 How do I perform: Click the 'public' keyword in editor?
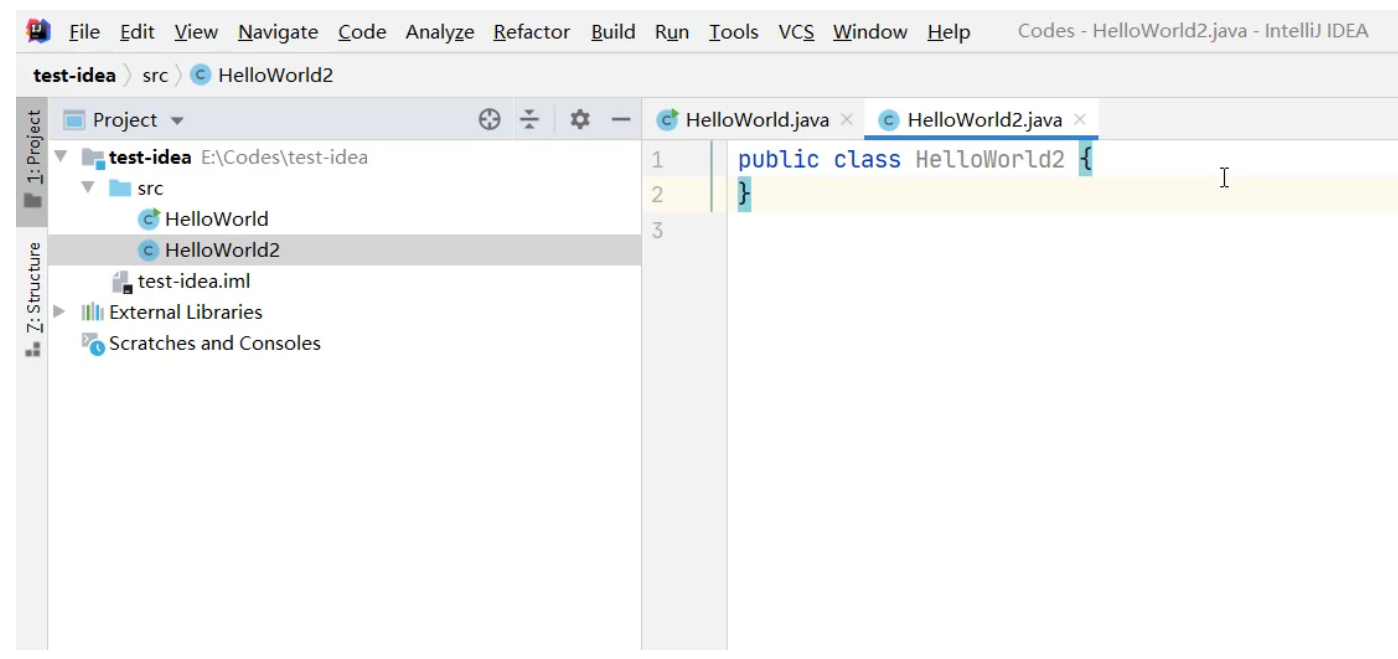click(778, 160)
